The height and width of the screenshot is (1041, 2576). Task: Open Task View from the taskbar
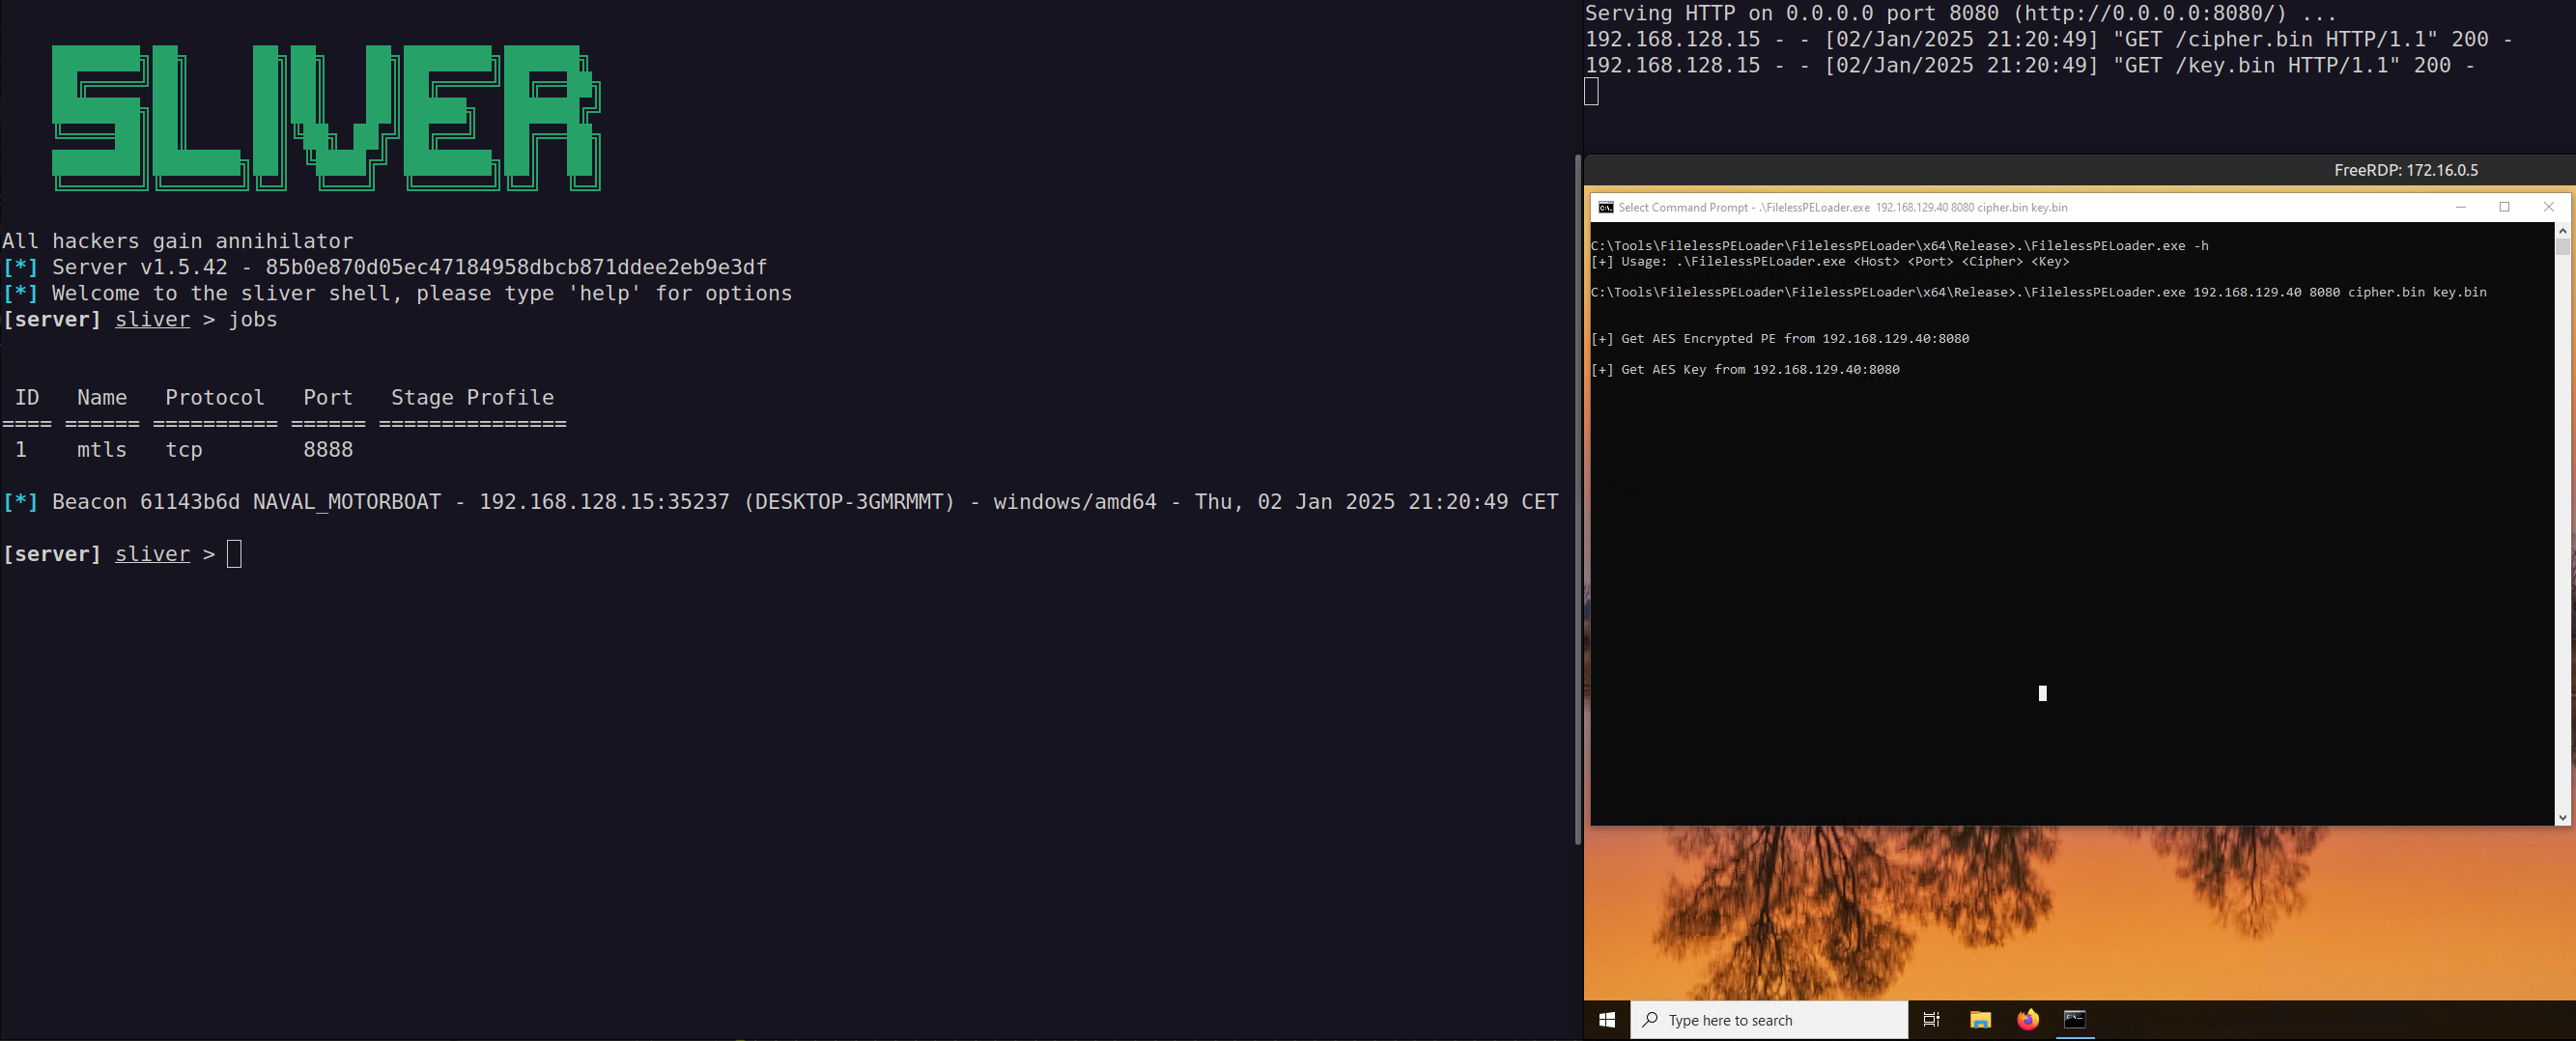pyautogui.click(x=1932, y=1020)
